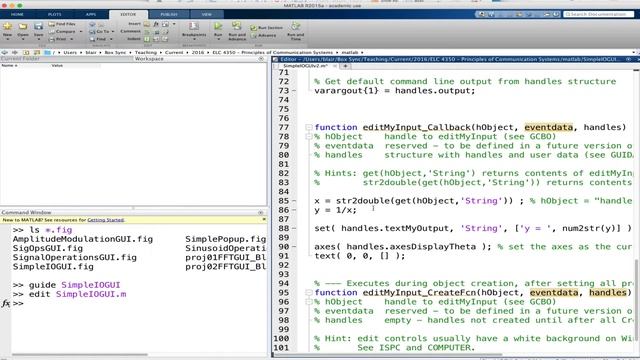Click the 'SigOpsGUI.fig' file listing
Screen dimensions: 640x360
(x=48, y=249)
